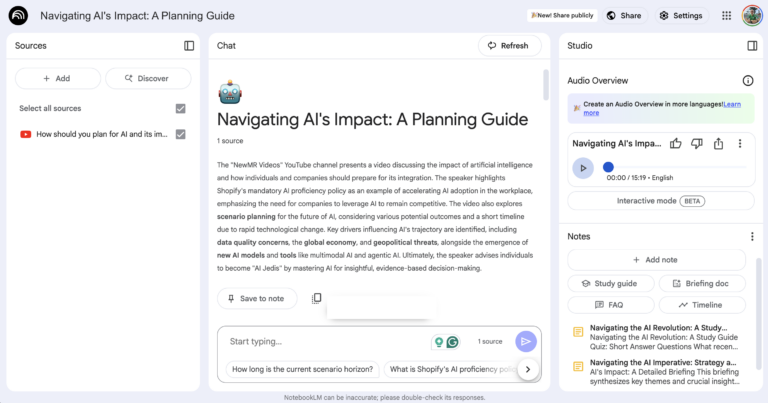Viewport: 768px width, 403px height.
Task: Show next suggested questions chevron
Action: [528, 369]
